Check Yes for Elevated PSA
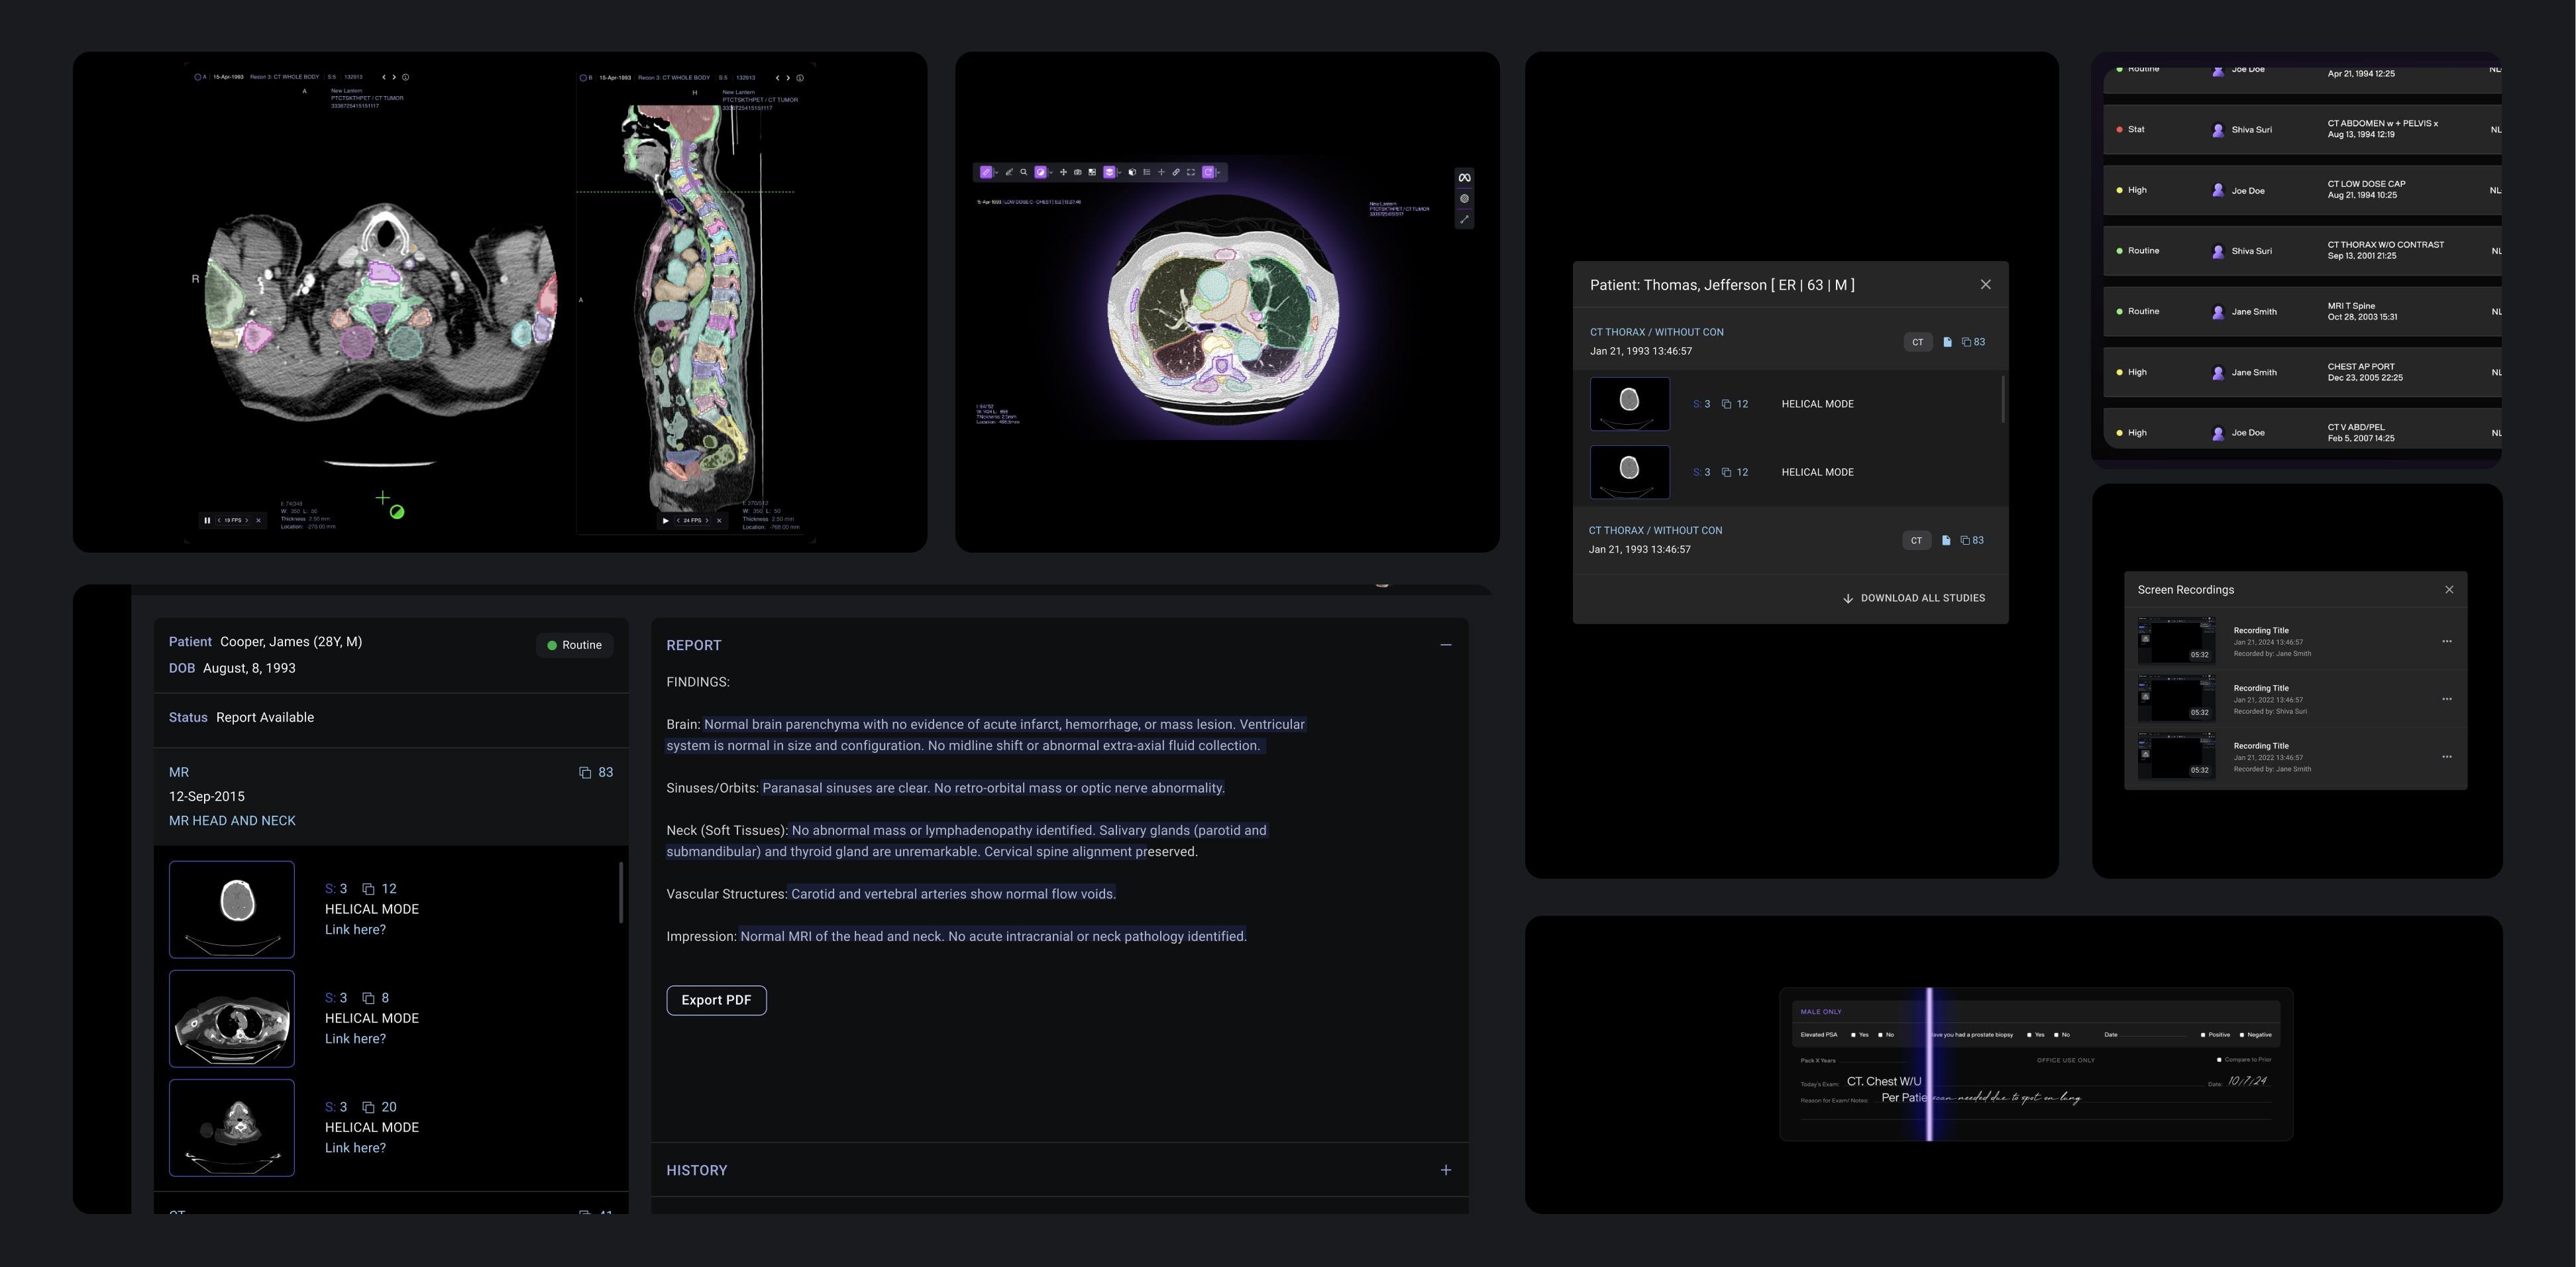The height and width of the screenshot is (1267, 2576). [x=1853, y=1035]
